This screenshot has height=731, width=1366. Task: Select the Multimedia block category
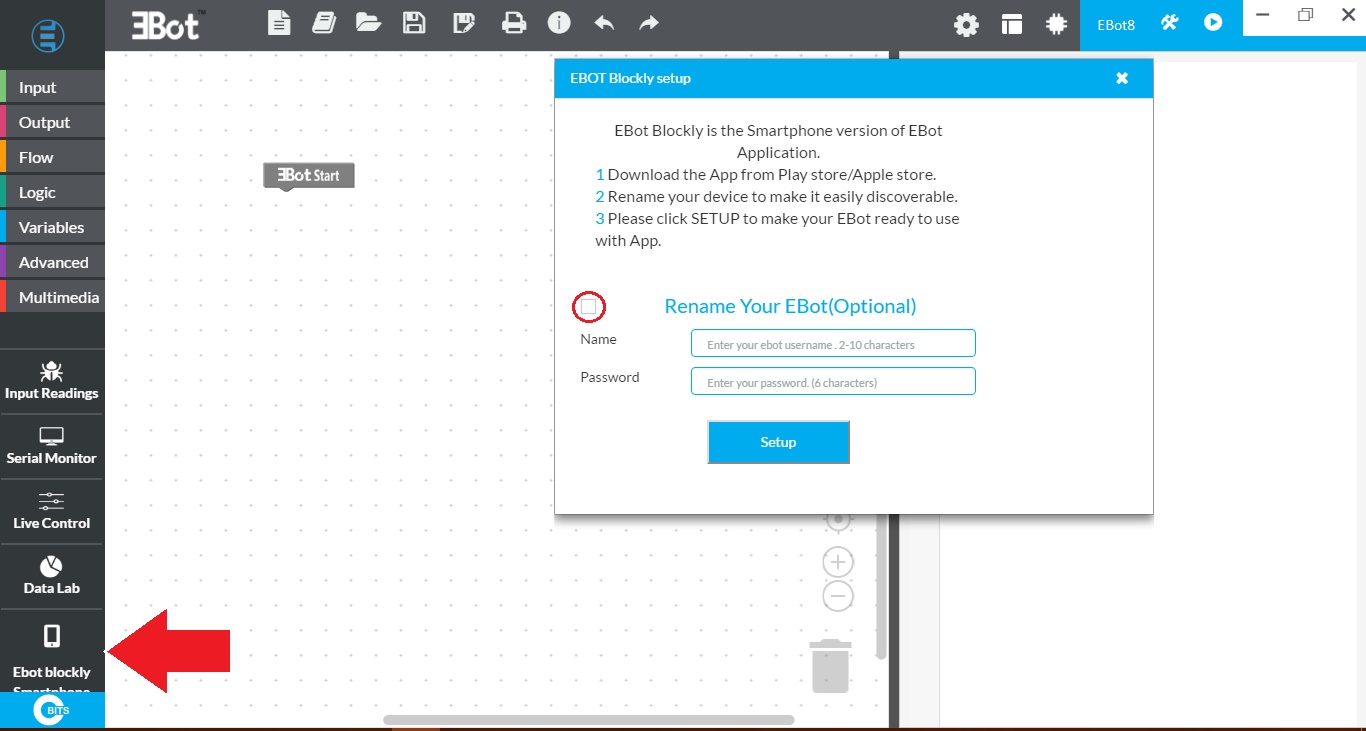point(52,297)
